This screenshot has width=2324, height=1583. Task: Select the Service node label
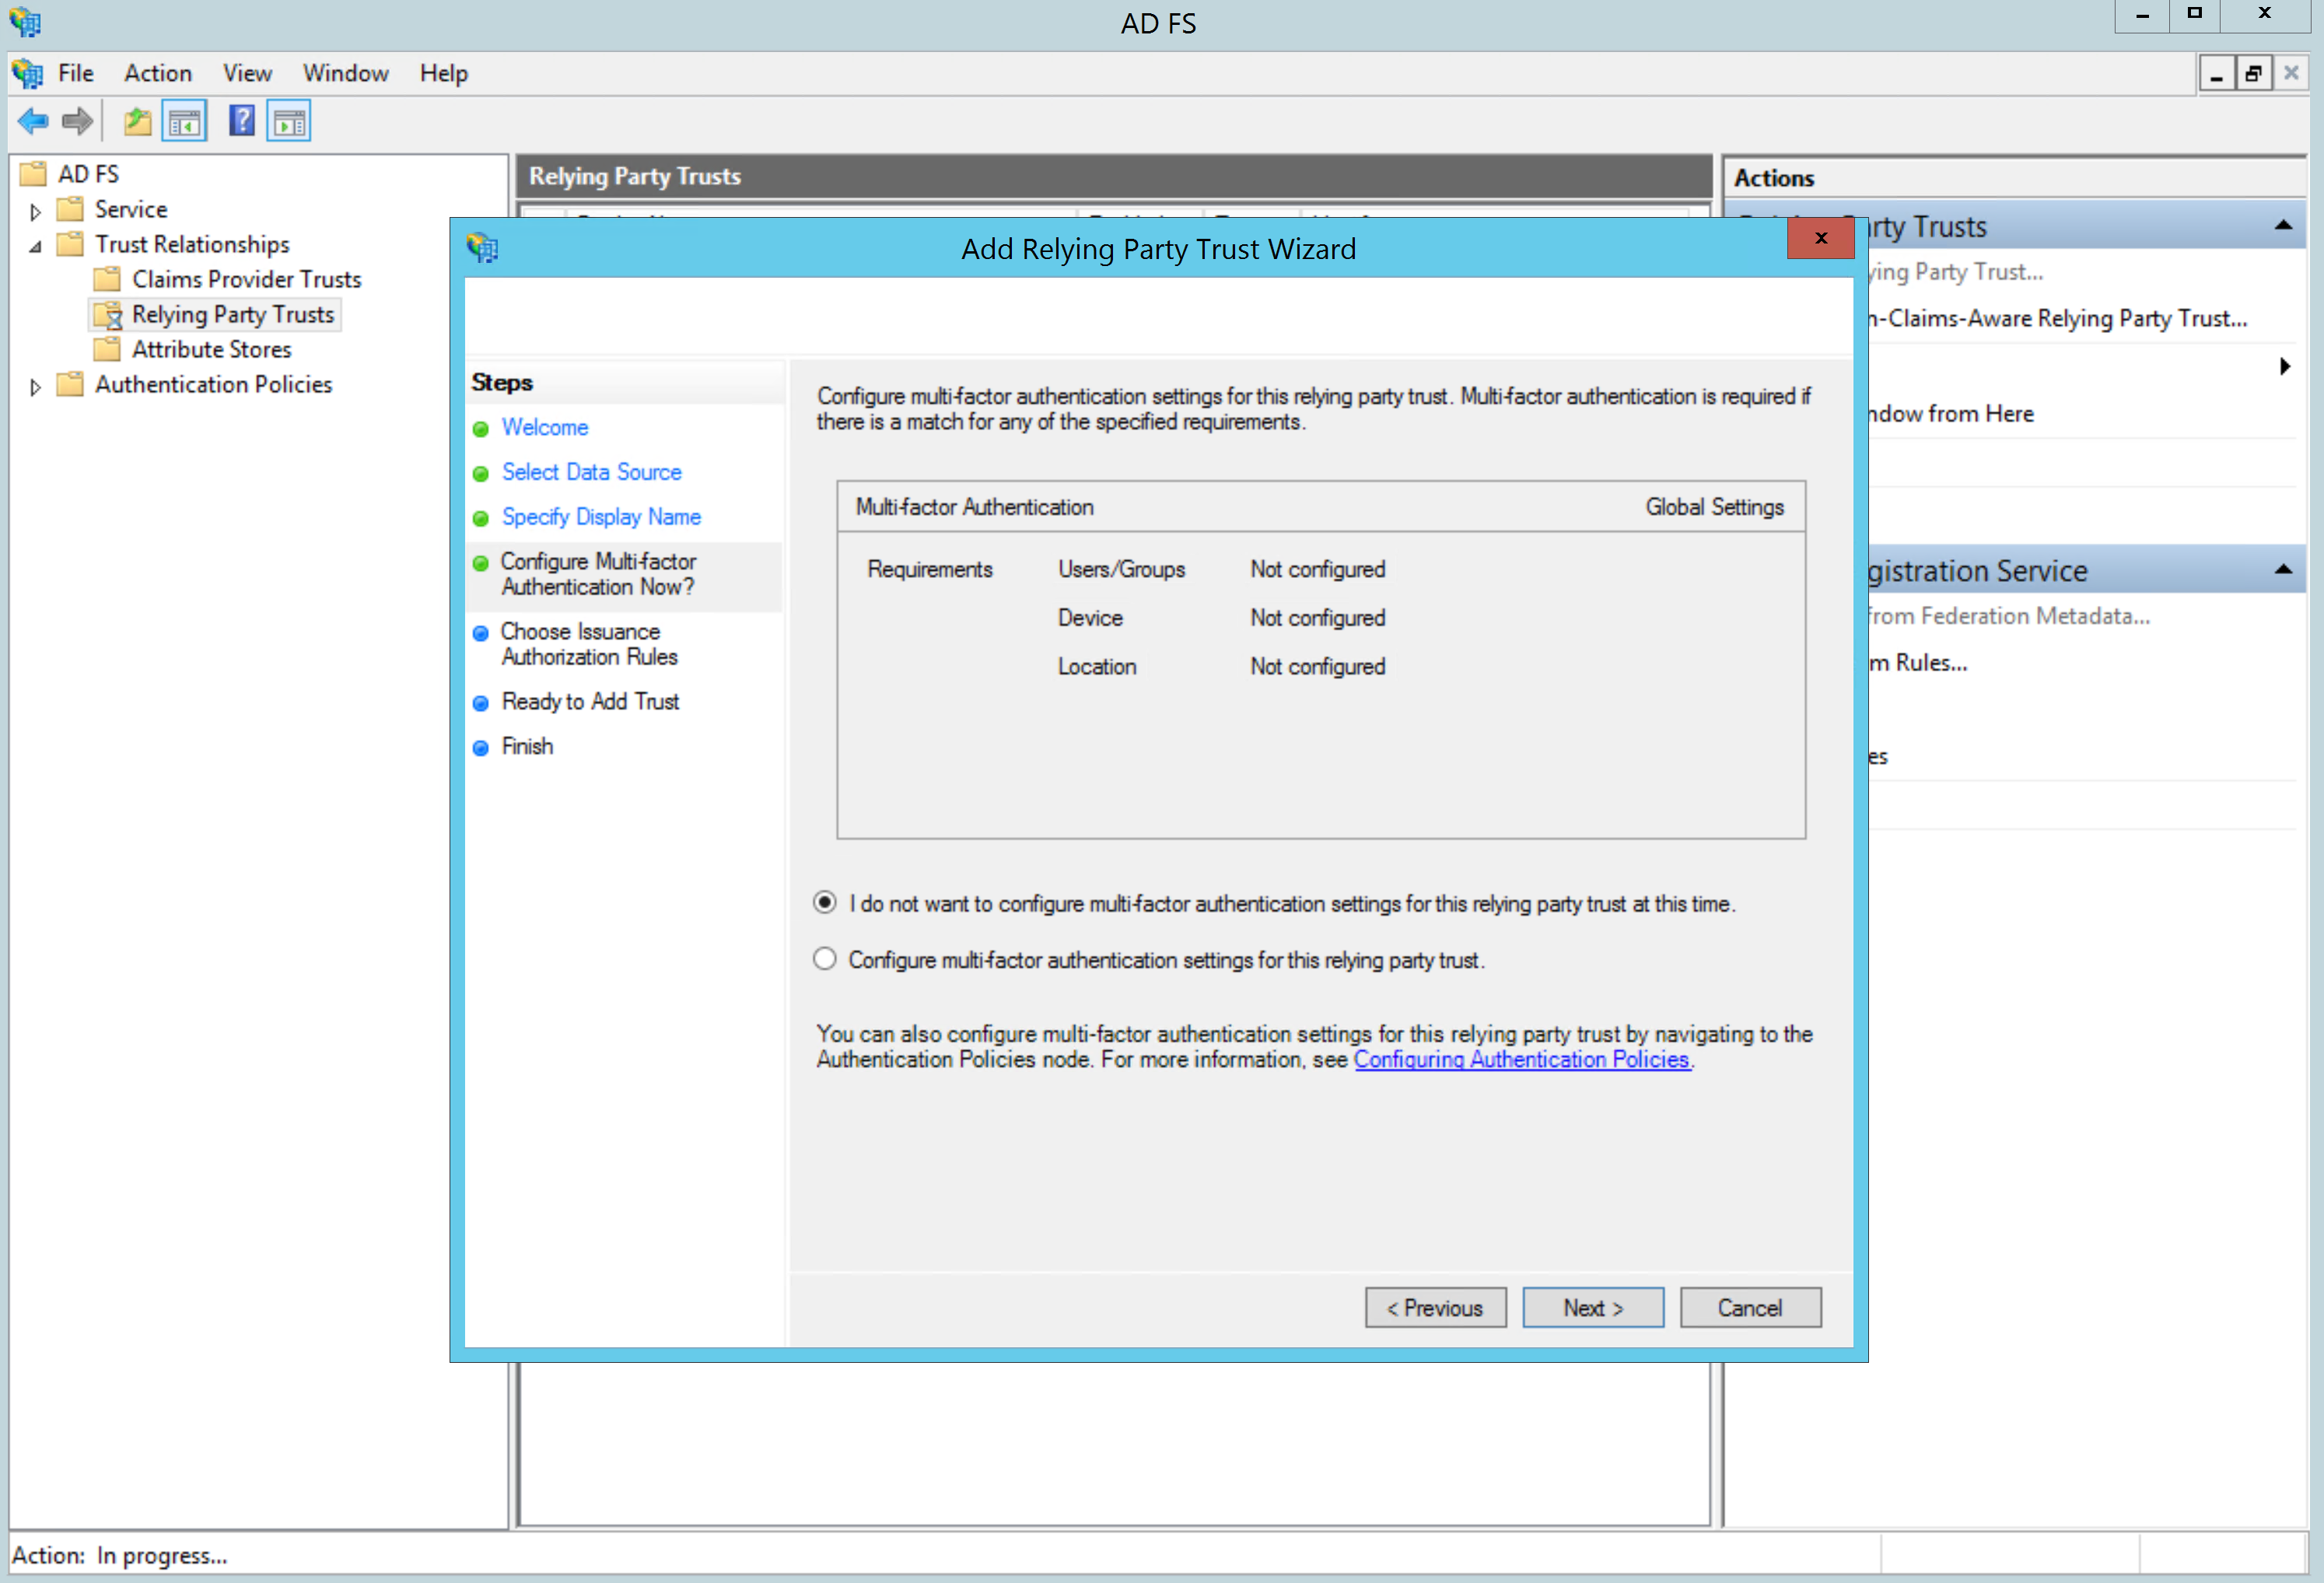point(131,209)
